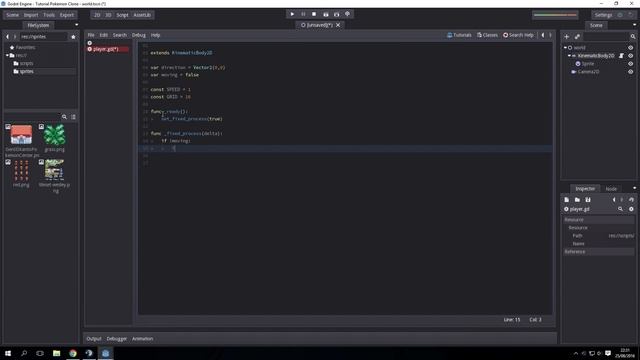
Task: Open the Debug menu in script editor
Action: tap(139, 35)
